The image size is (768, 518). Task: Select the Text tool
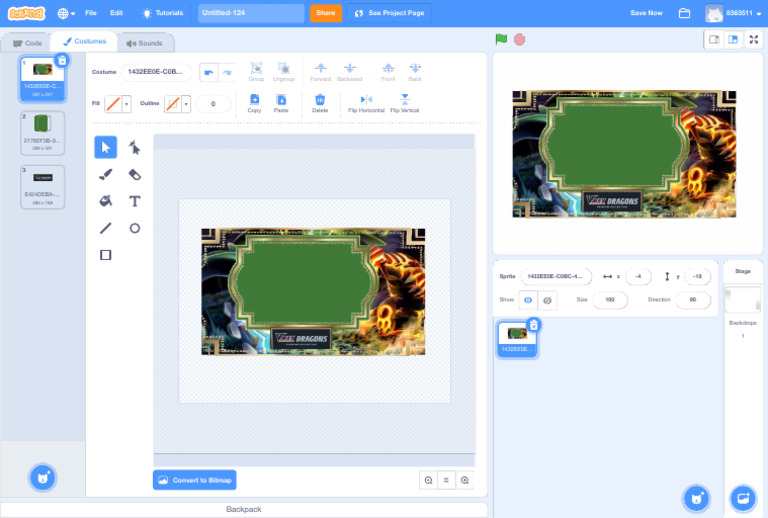click(134, 201)
